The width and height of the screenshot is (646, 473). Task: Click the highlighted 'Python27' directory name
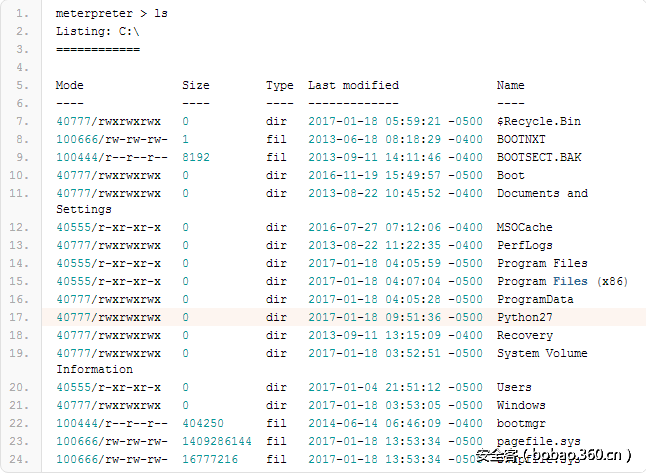click(524, 318)
